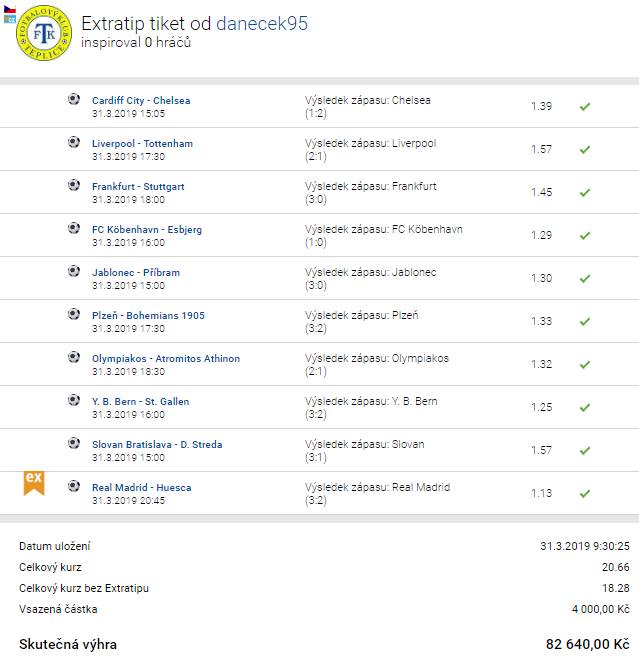Open the danecek95 user profile link
Screen dimensions: 639x661
tap(262, 23)
